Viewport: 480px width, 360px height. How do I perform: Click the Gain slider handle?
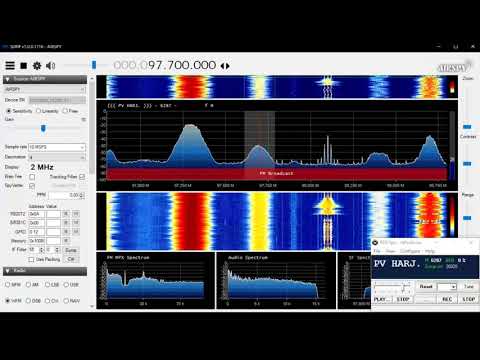[x=43, y=128]
